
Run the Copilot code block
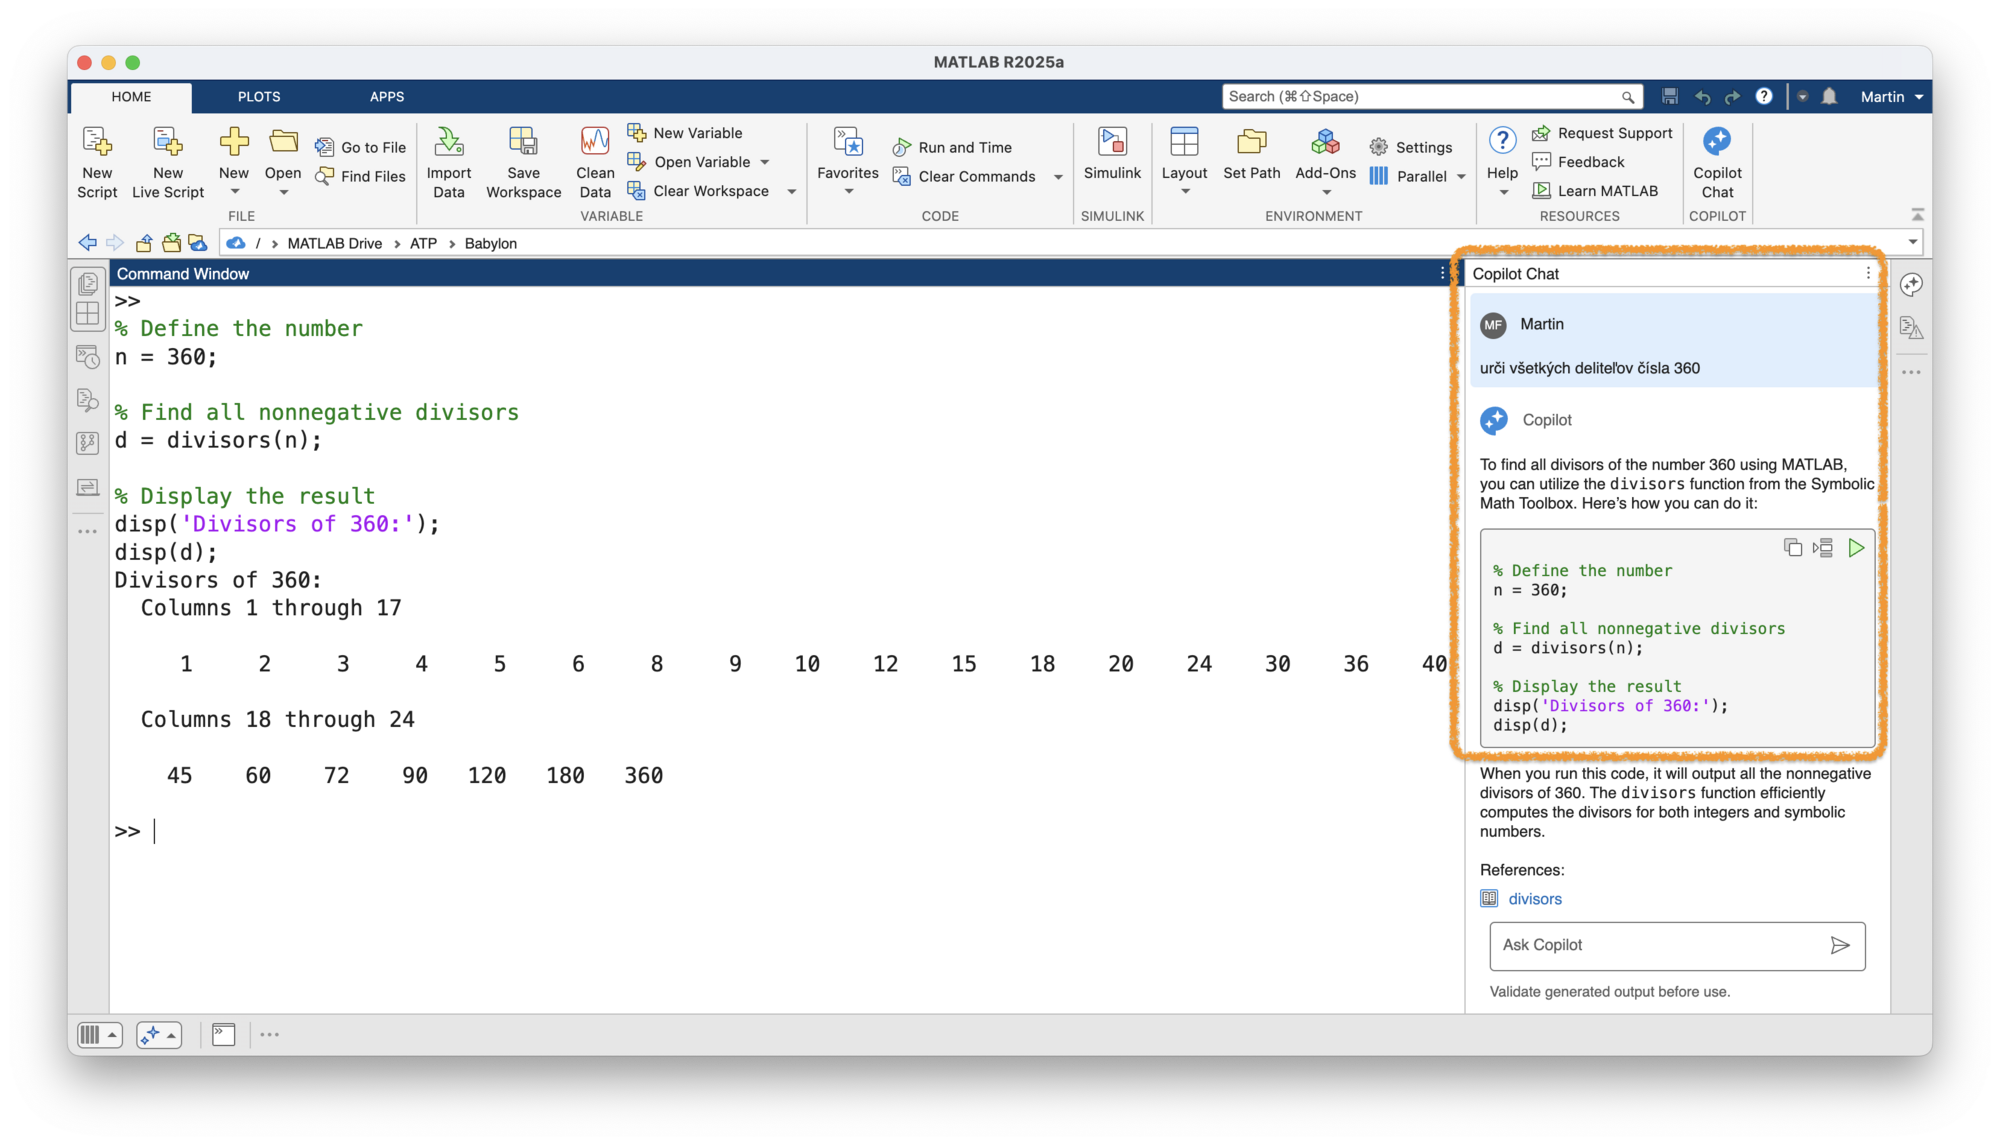[x=1856, y=548]
